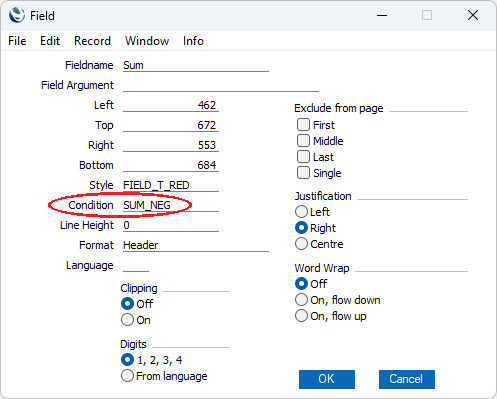This screenshot has height=399, width=497.
Task: Turn Clipping On
Action: [127, 320]
